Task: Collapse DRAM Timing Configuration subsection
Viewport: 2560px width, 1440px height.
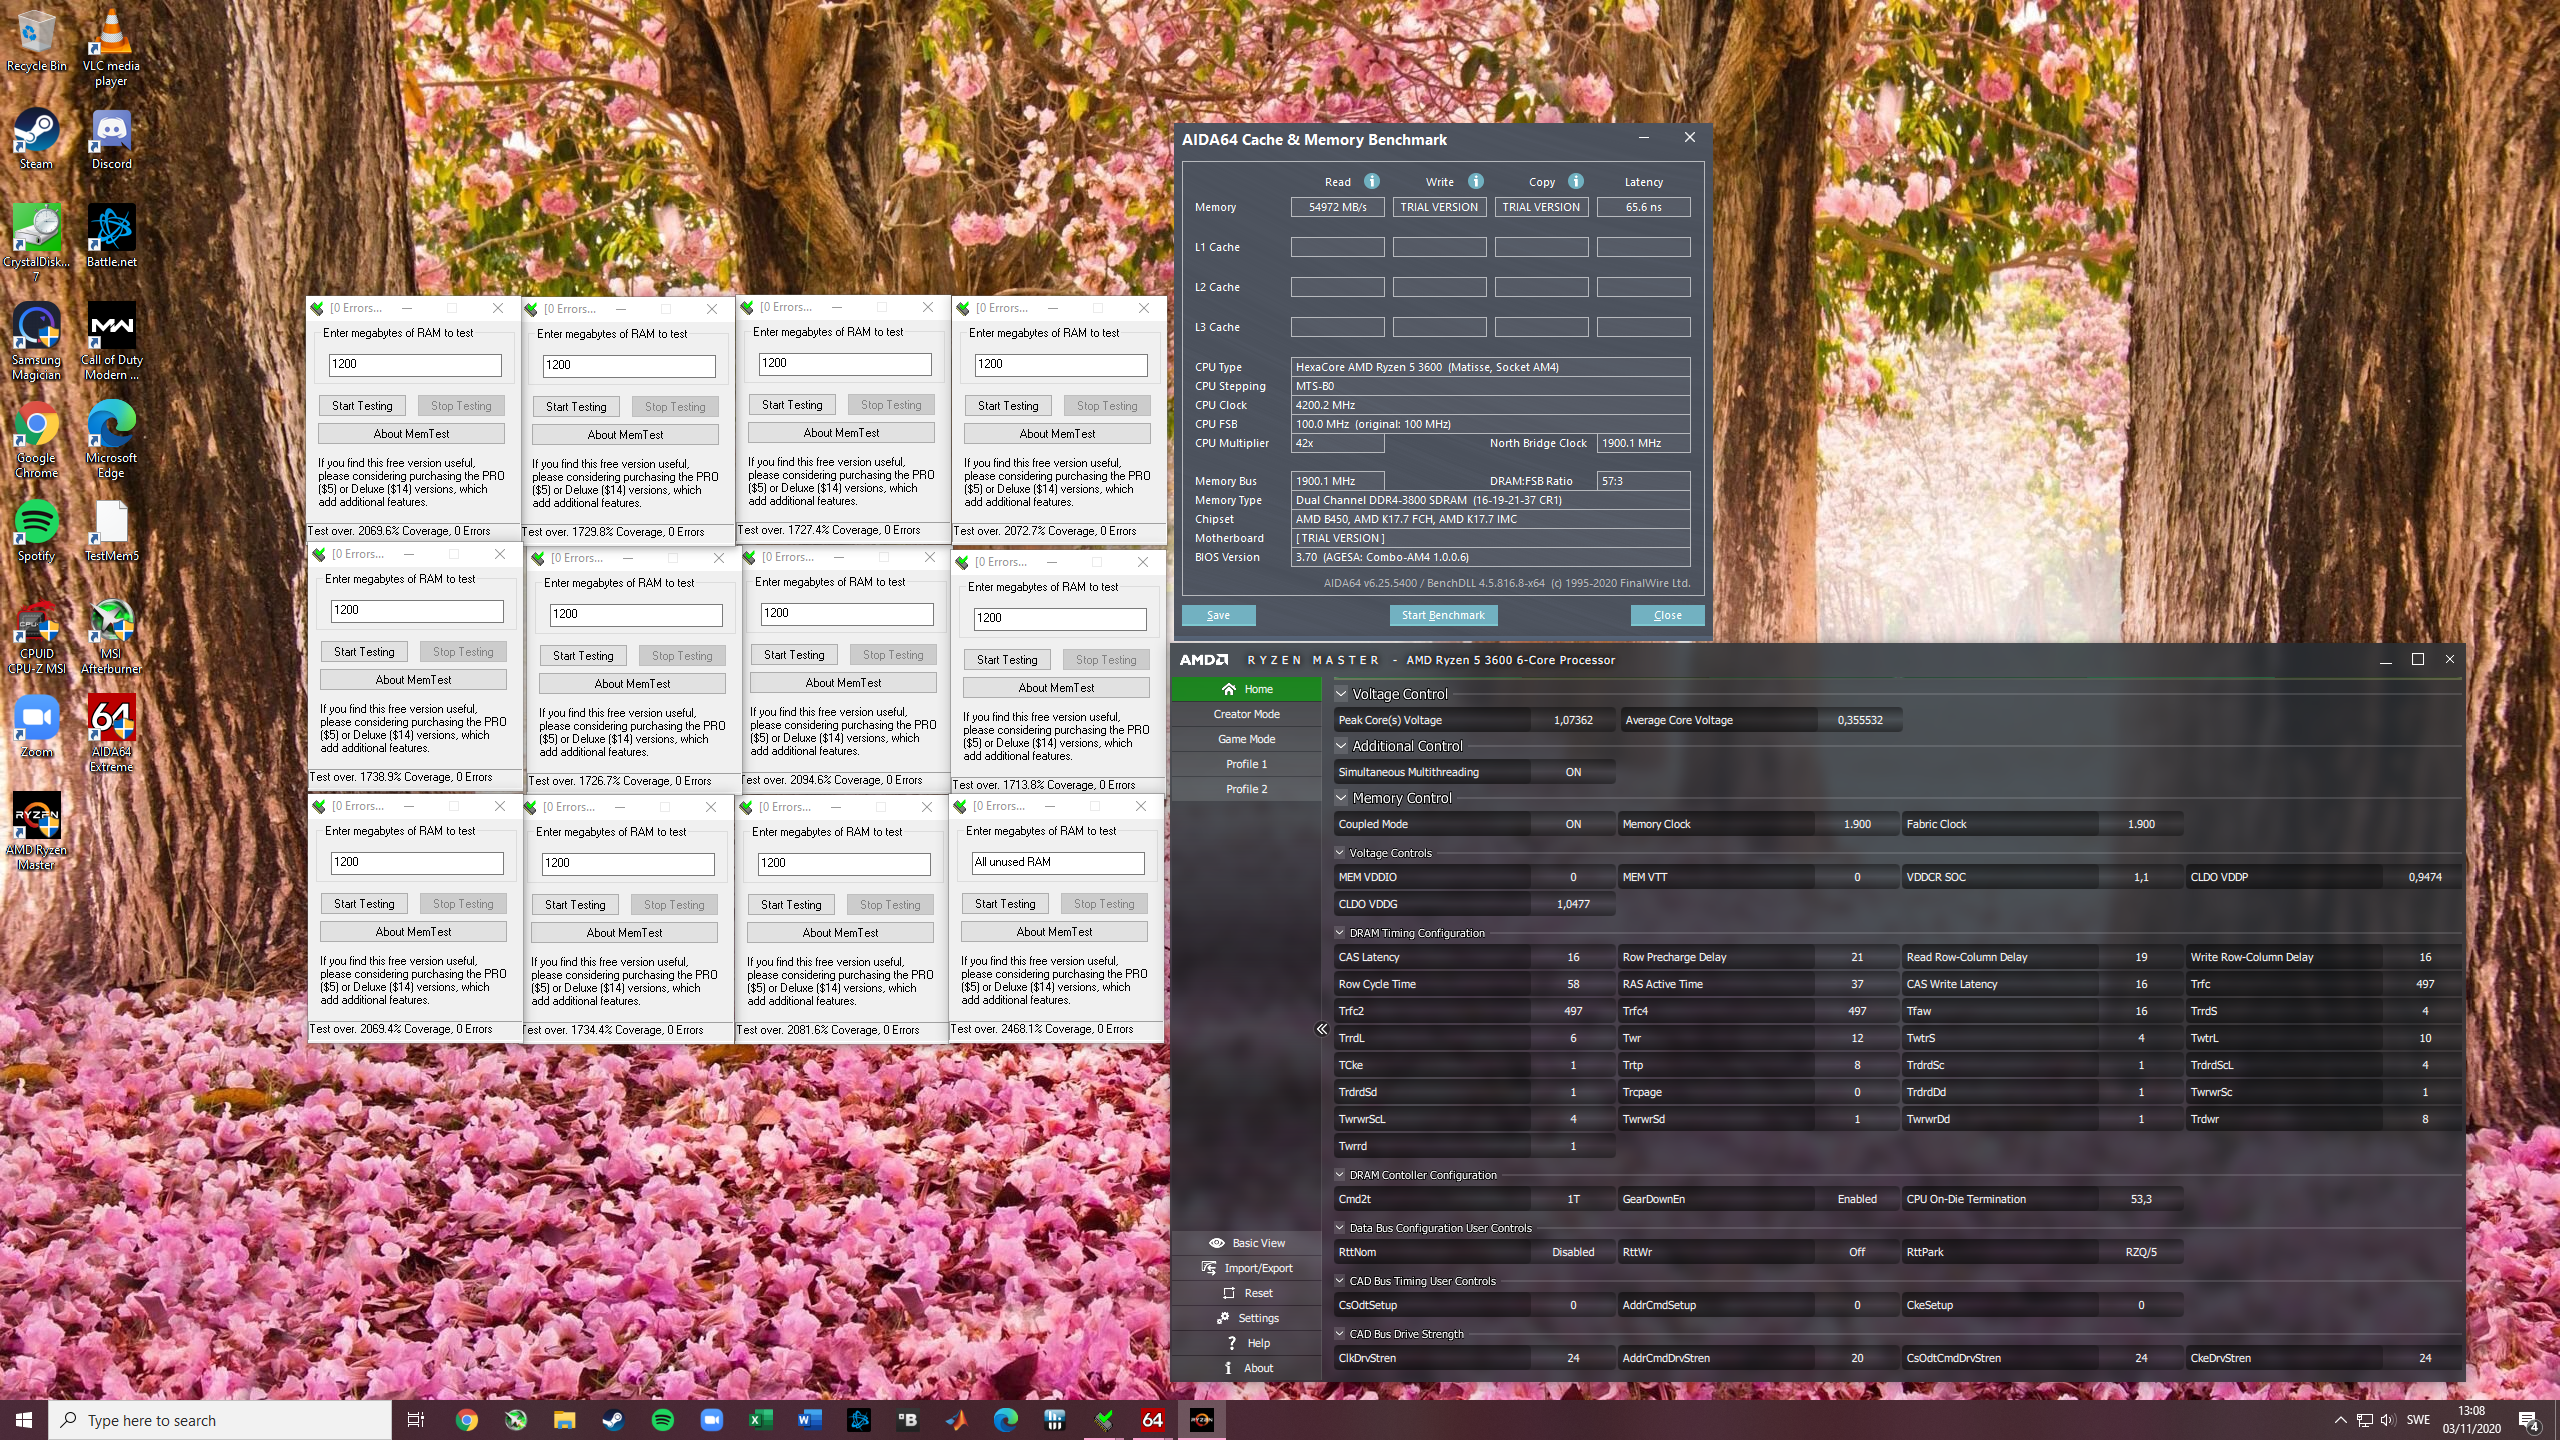Action: pos(1340,933)
